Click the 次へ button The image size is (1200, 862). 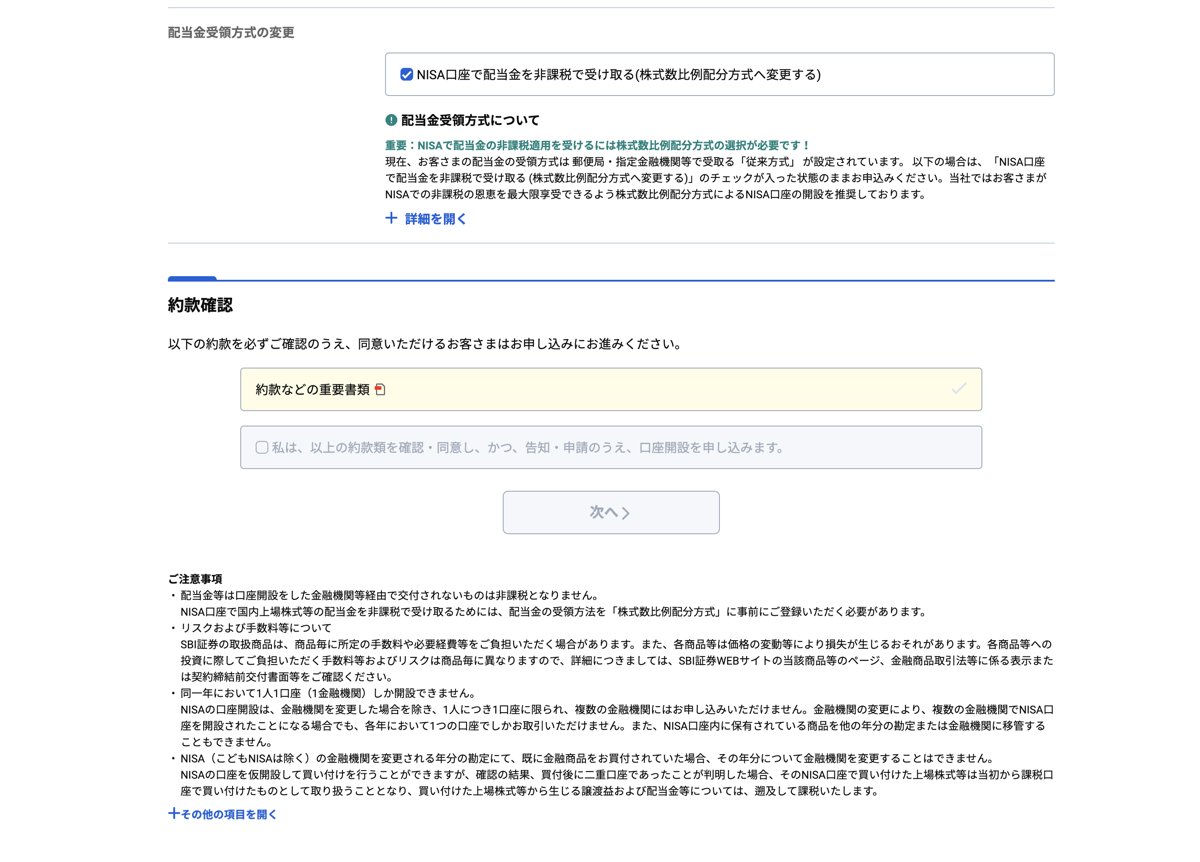[611, 512]
